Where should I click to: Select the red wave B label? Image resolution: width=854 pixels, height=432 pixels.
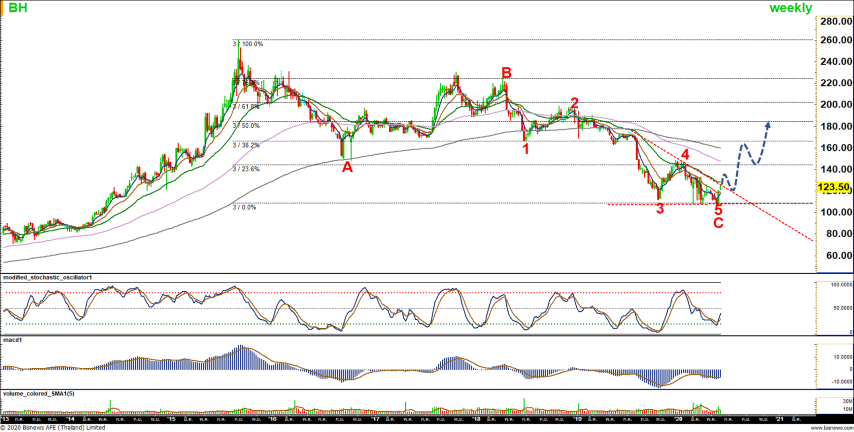tap(507, 73)
